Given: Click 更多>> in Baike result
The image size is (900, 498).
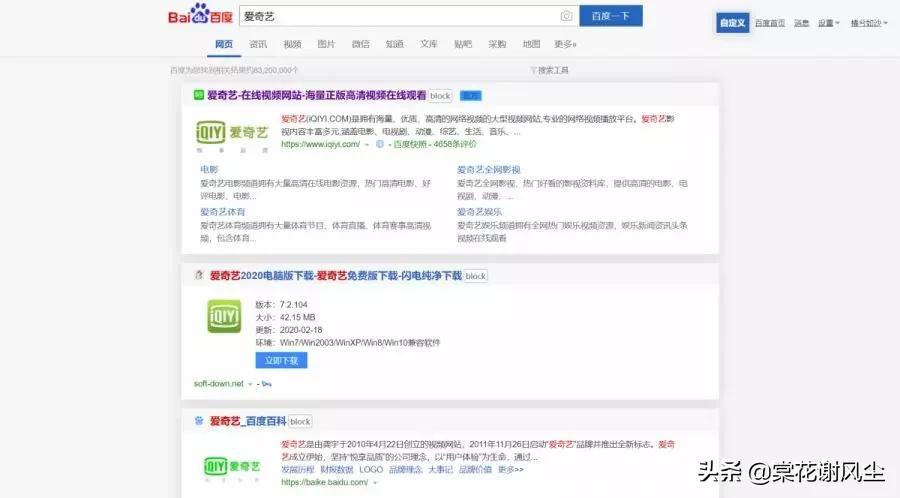Looking at the screenshot, I should point(510,470).
